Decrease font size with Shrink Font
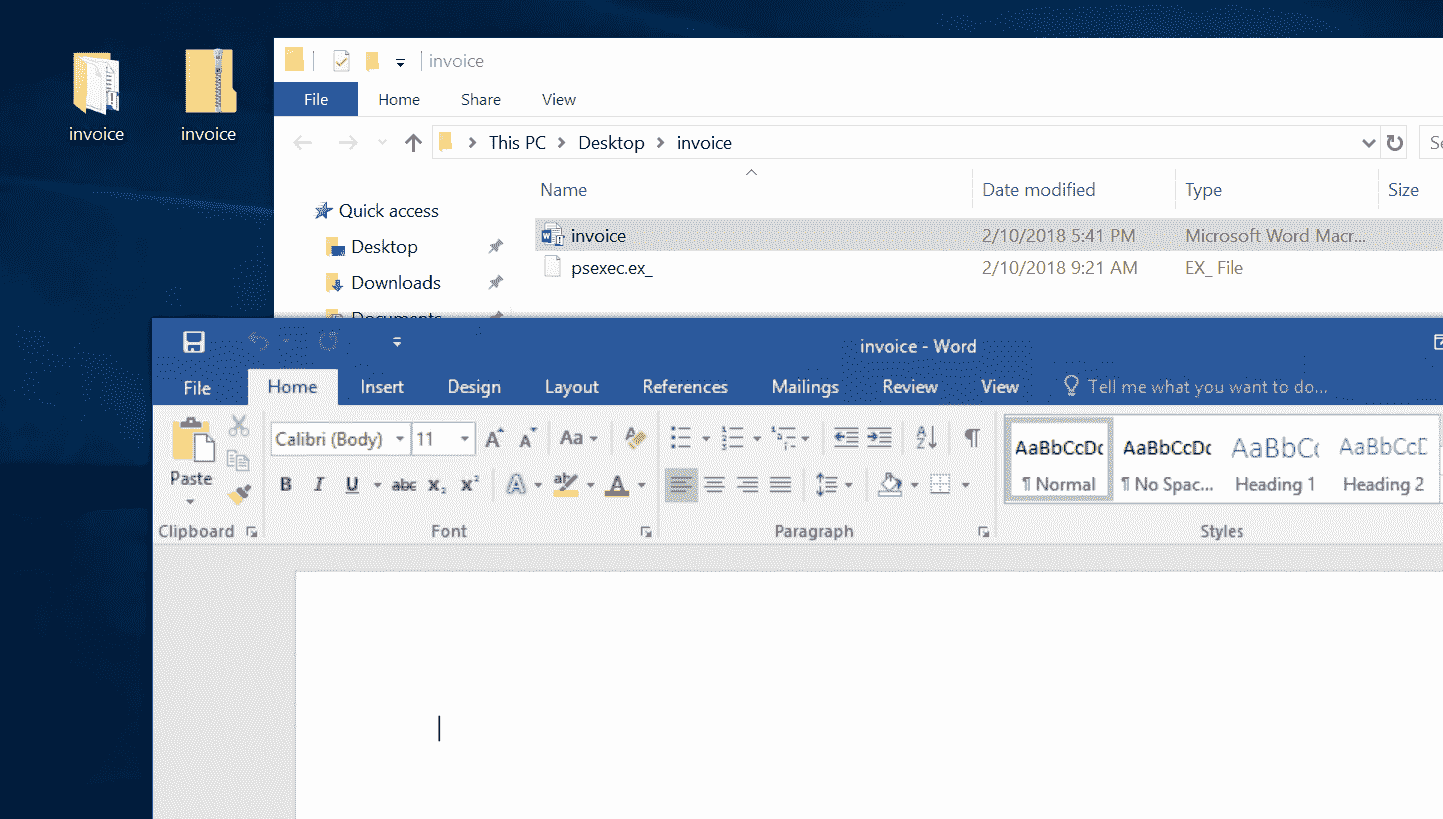The width and height of the screenshot is (1443, 819). pyautogui.click(x=528, y=438)
